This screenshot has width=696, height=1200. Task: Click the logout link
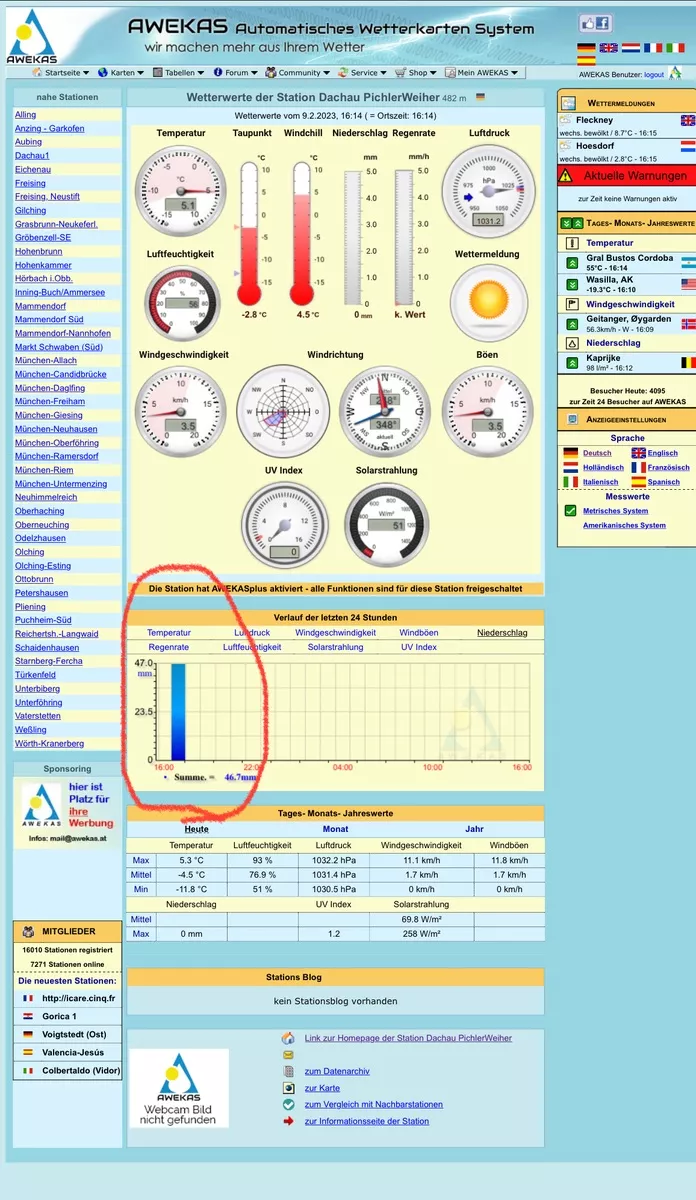654,75
